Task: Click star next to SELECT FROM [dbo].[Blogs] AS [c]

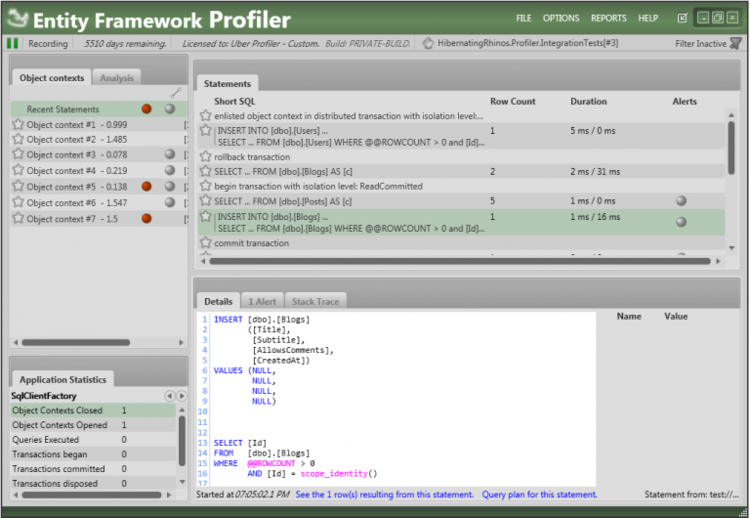Action: (206, 171)
